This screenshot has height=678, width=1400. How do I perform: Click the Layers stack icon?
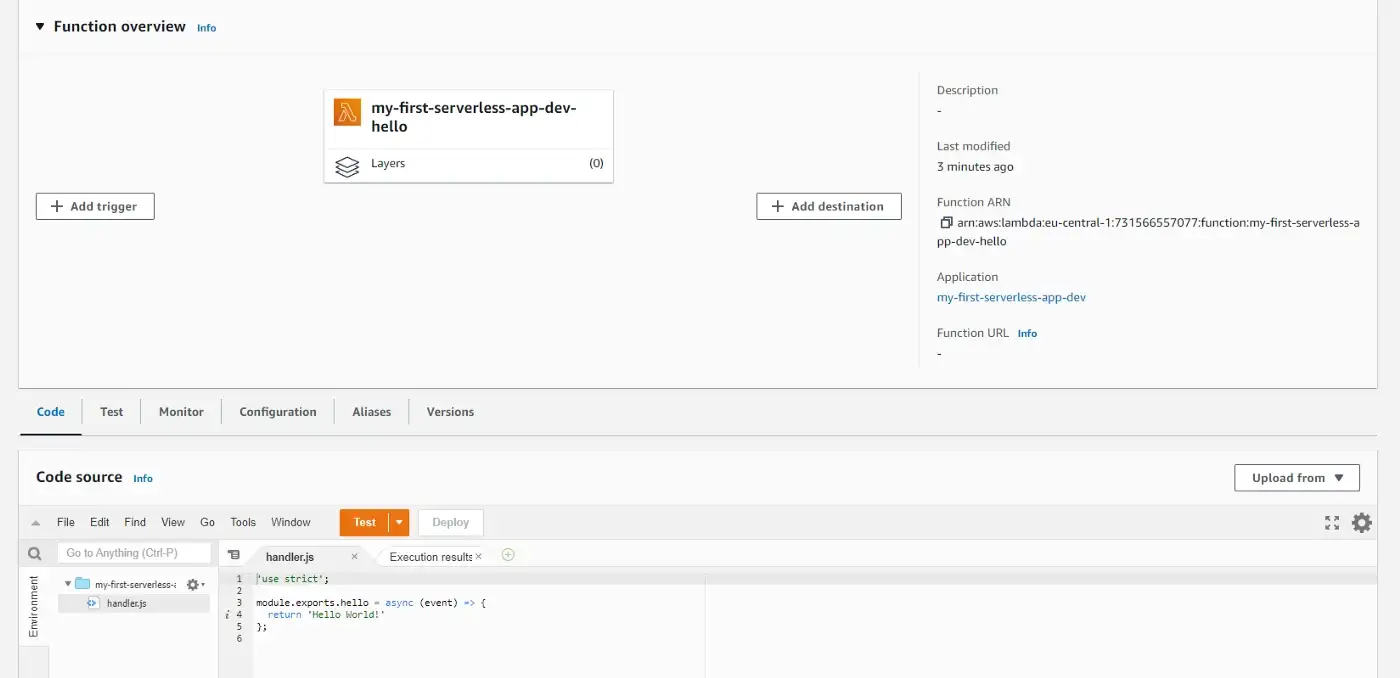[347, 166]
